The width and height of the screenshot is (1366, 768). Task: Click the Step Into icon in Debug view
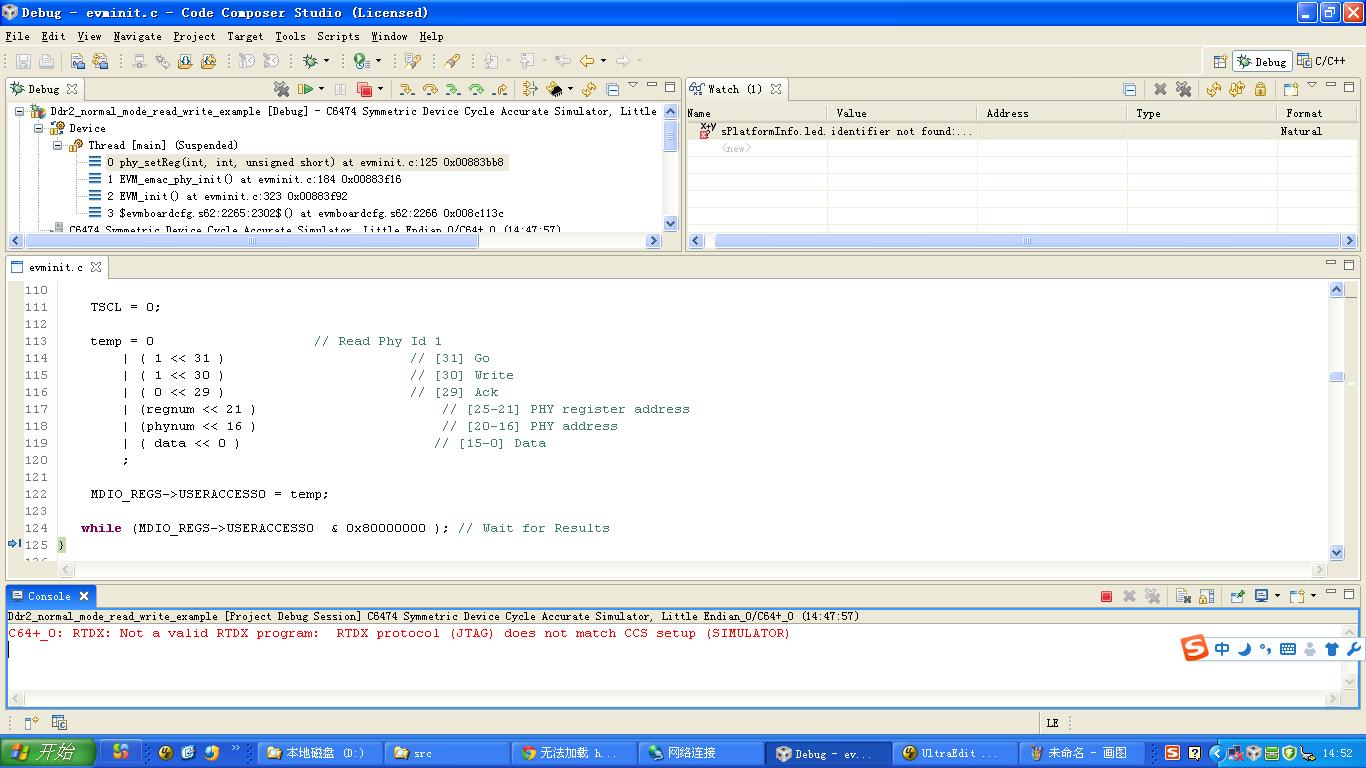[x=407, y=90]
